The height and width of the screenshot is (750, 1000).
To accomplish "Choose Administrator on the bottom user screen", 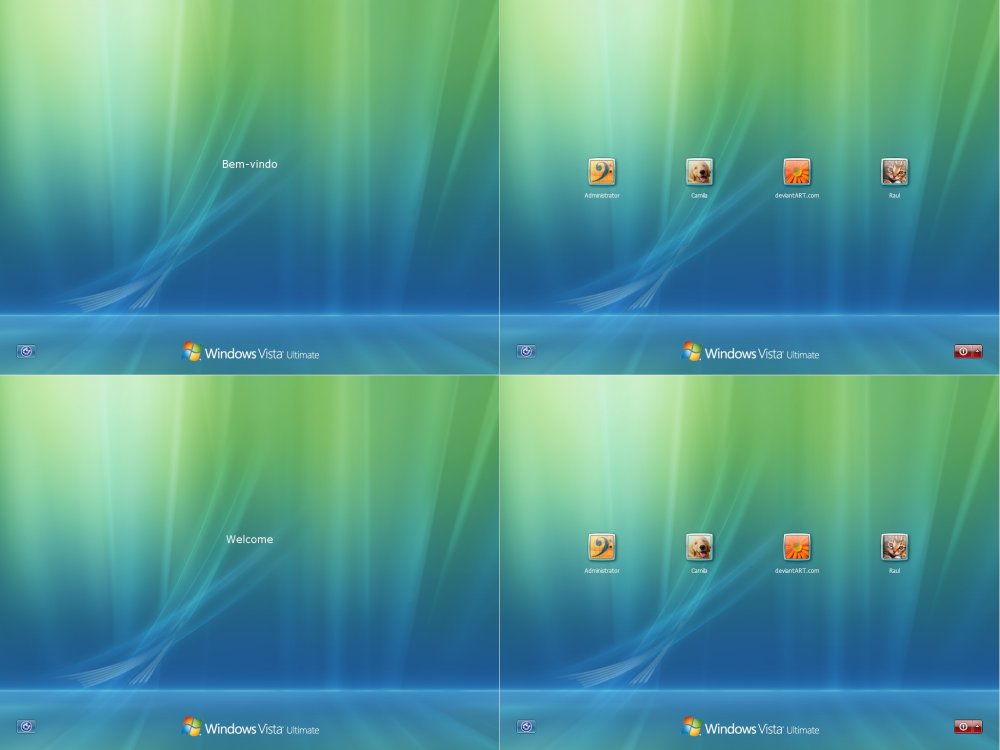I will 603,545.
